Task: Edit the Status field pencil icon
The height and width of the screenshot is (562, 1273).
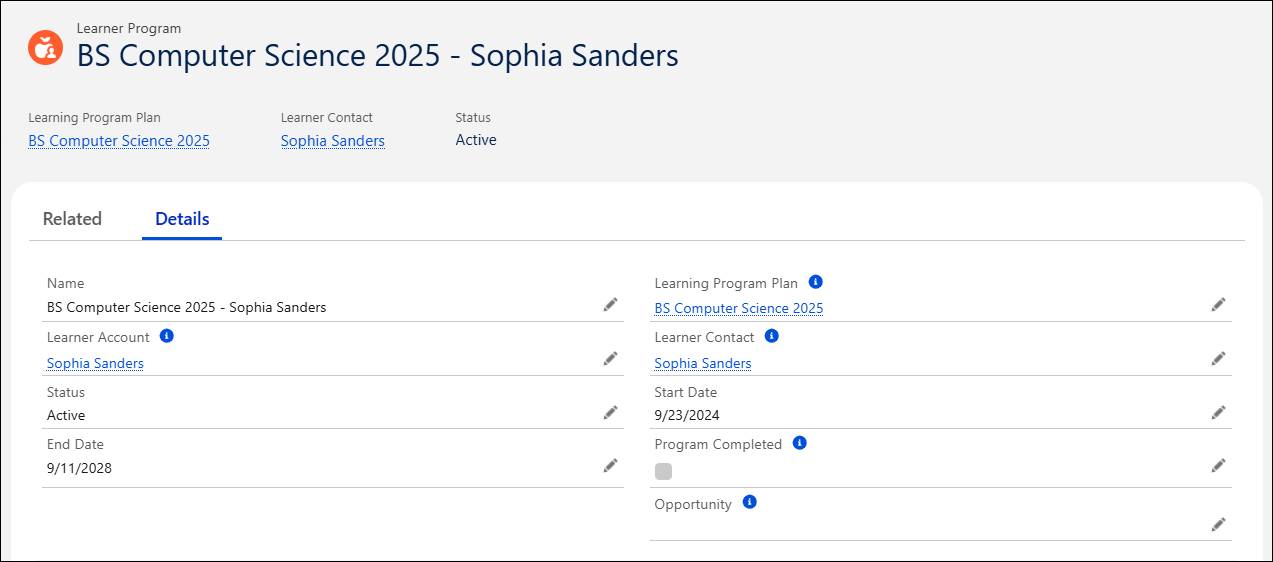Action: (x=610, y=412)
